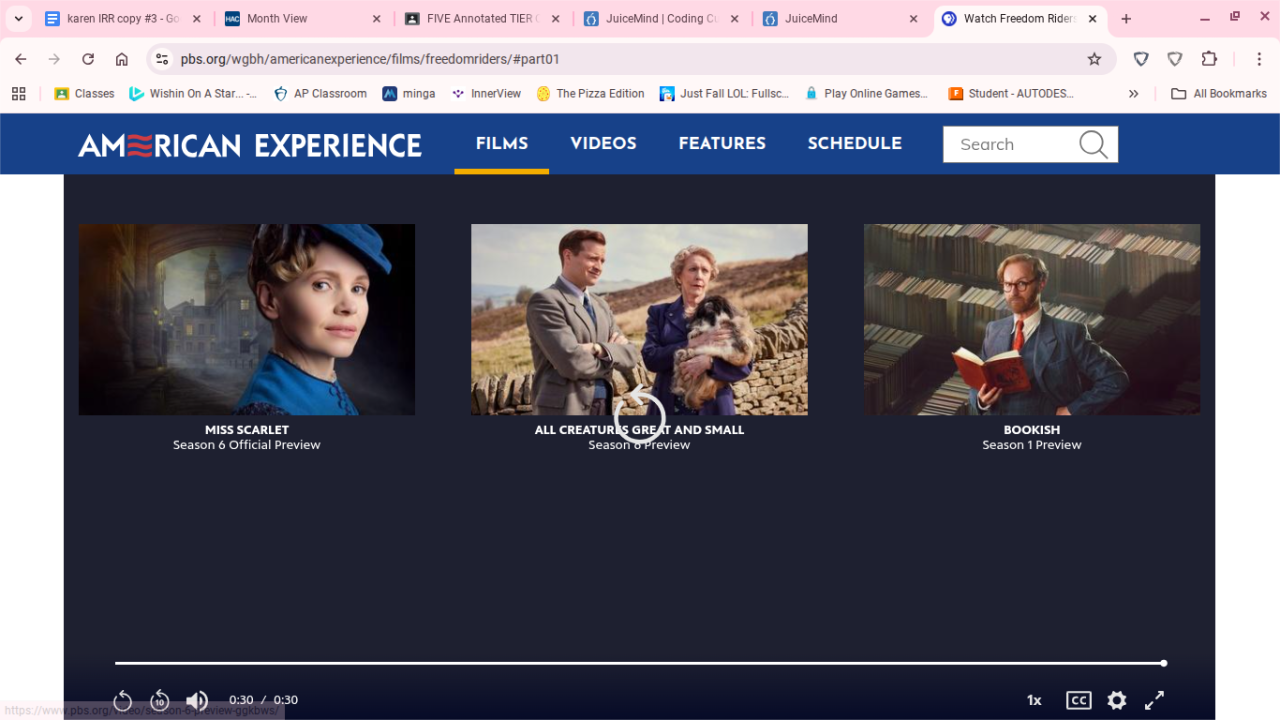Select the Miss Scarlet preview thumbnail
1280x720 pixels.
pyautogui.click(x=247, y=319)
